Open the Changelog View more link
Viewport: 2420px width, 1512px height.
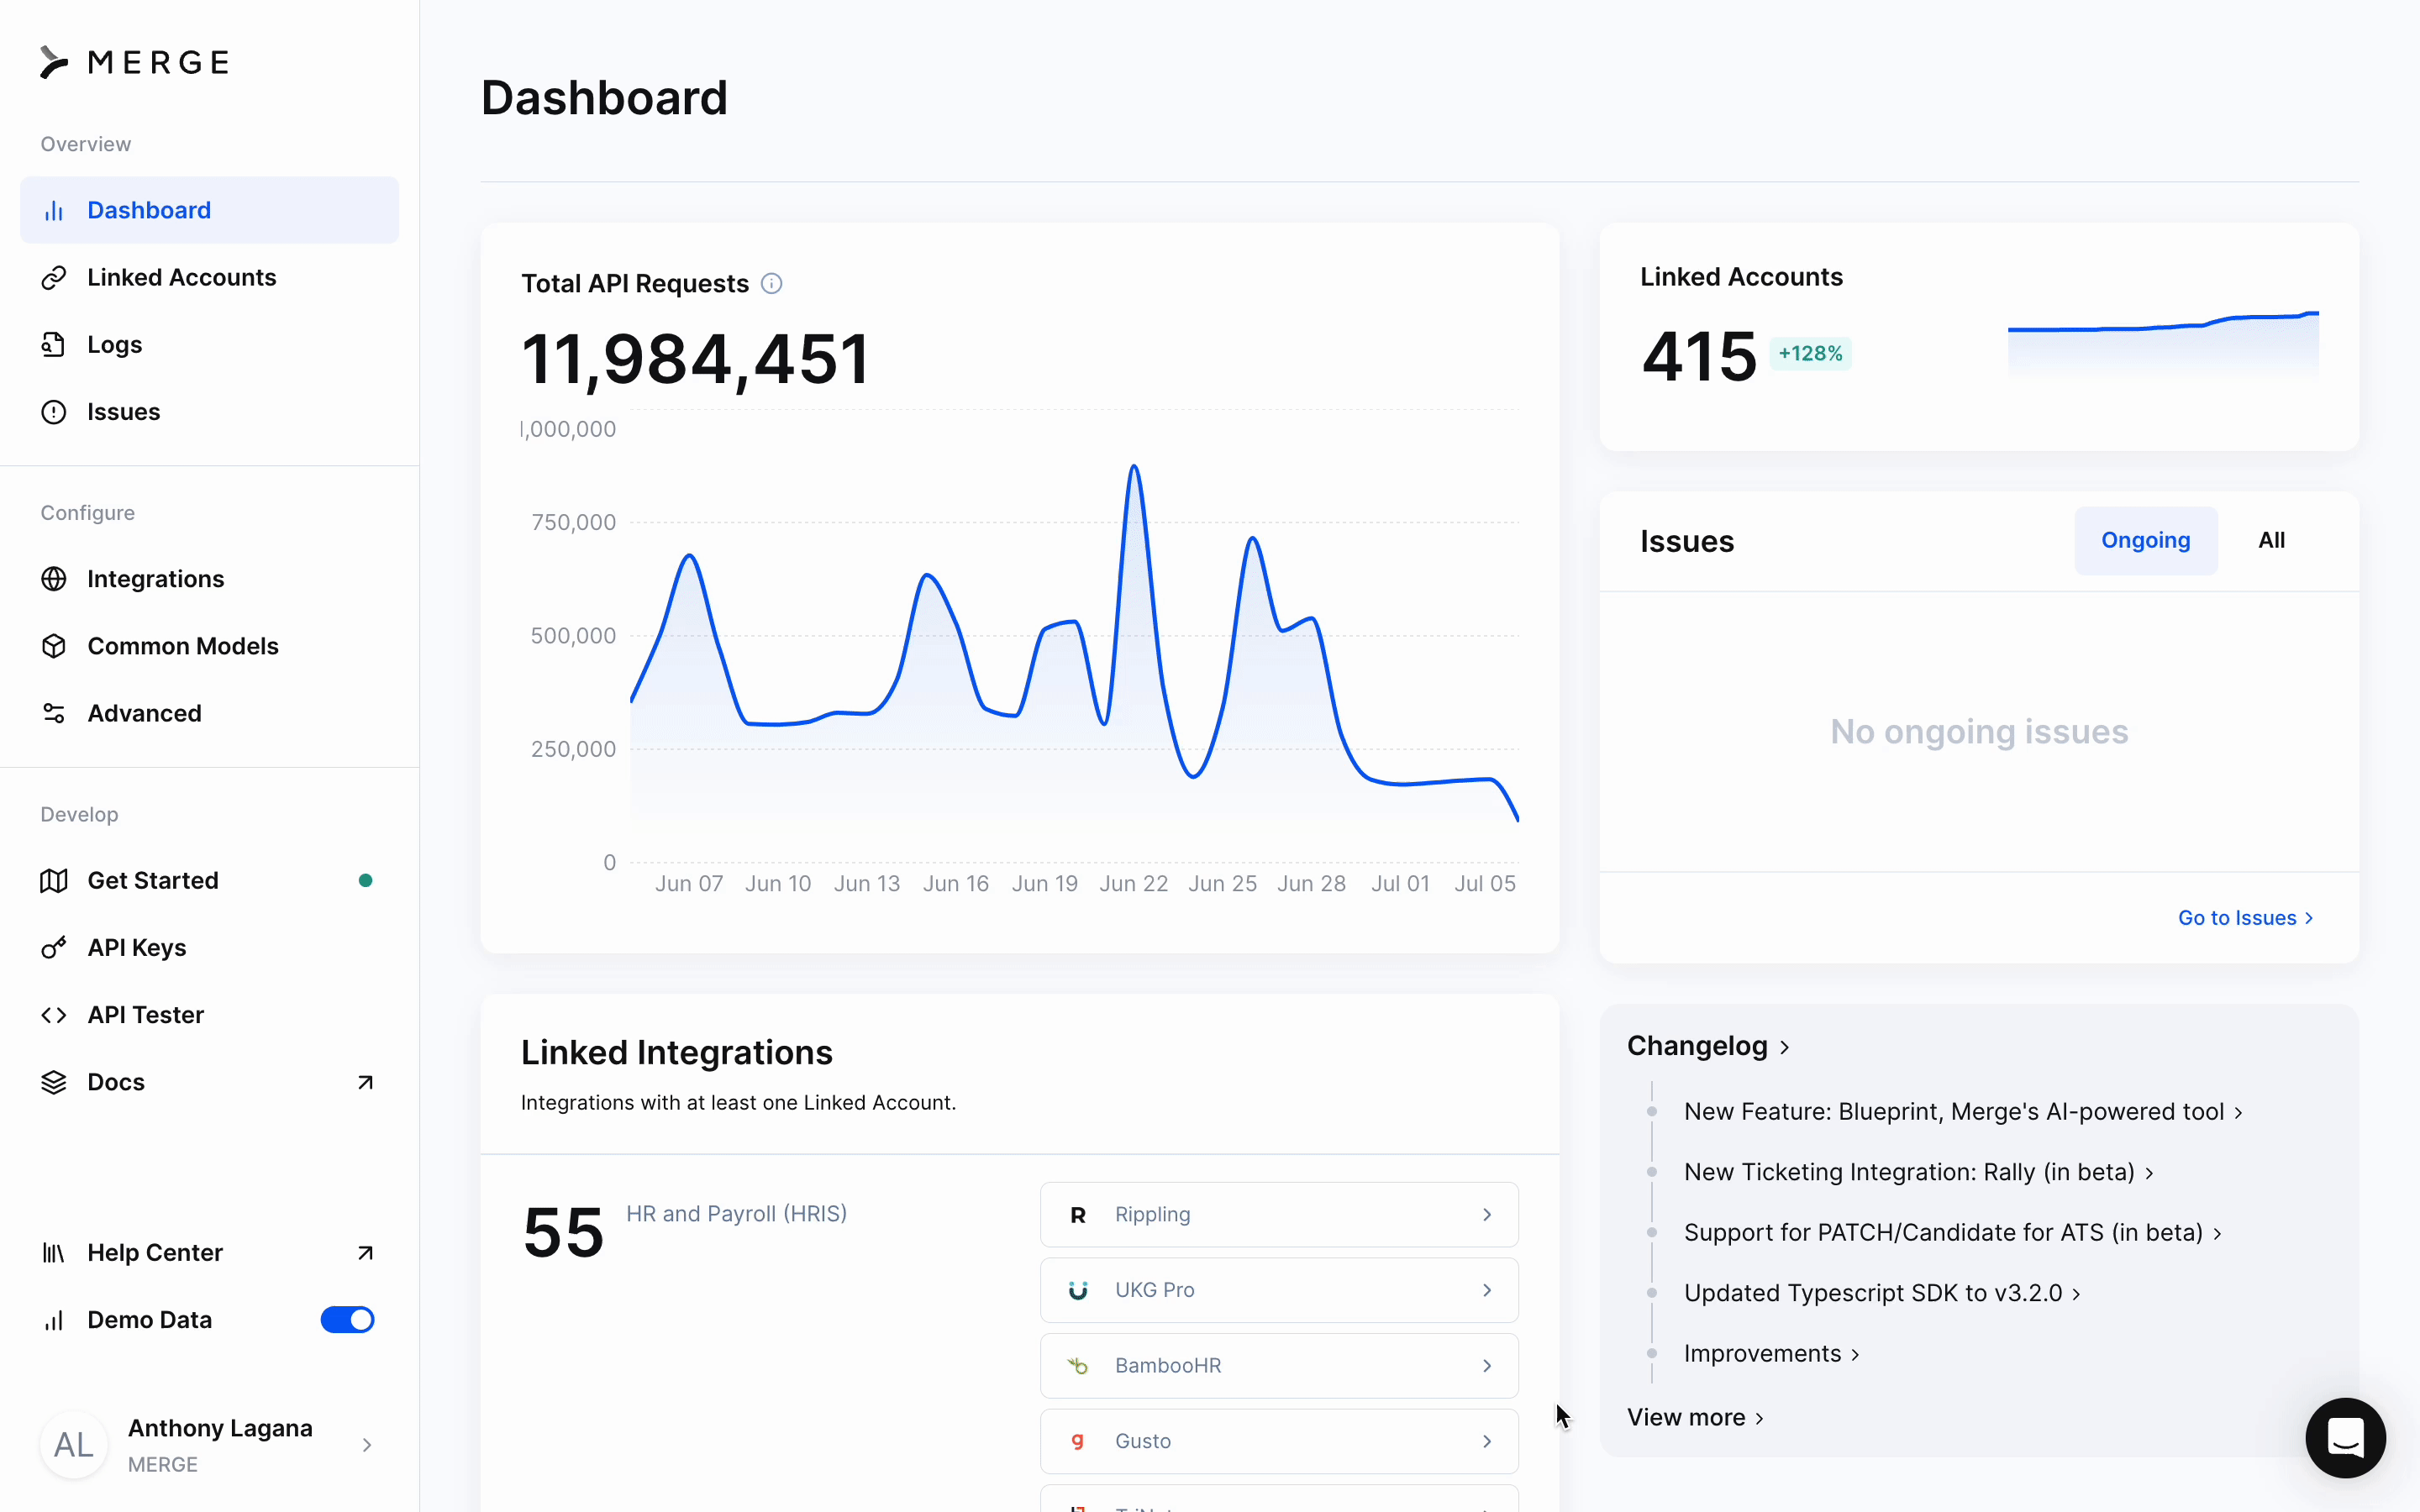point(1694,1417)
